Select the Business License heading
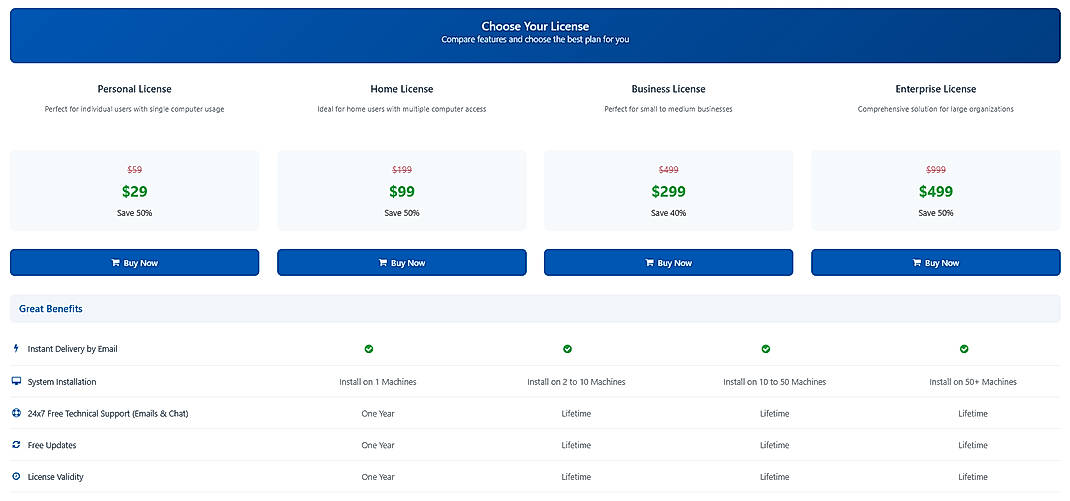1070x501 pixels. click(x=669, y=89)
